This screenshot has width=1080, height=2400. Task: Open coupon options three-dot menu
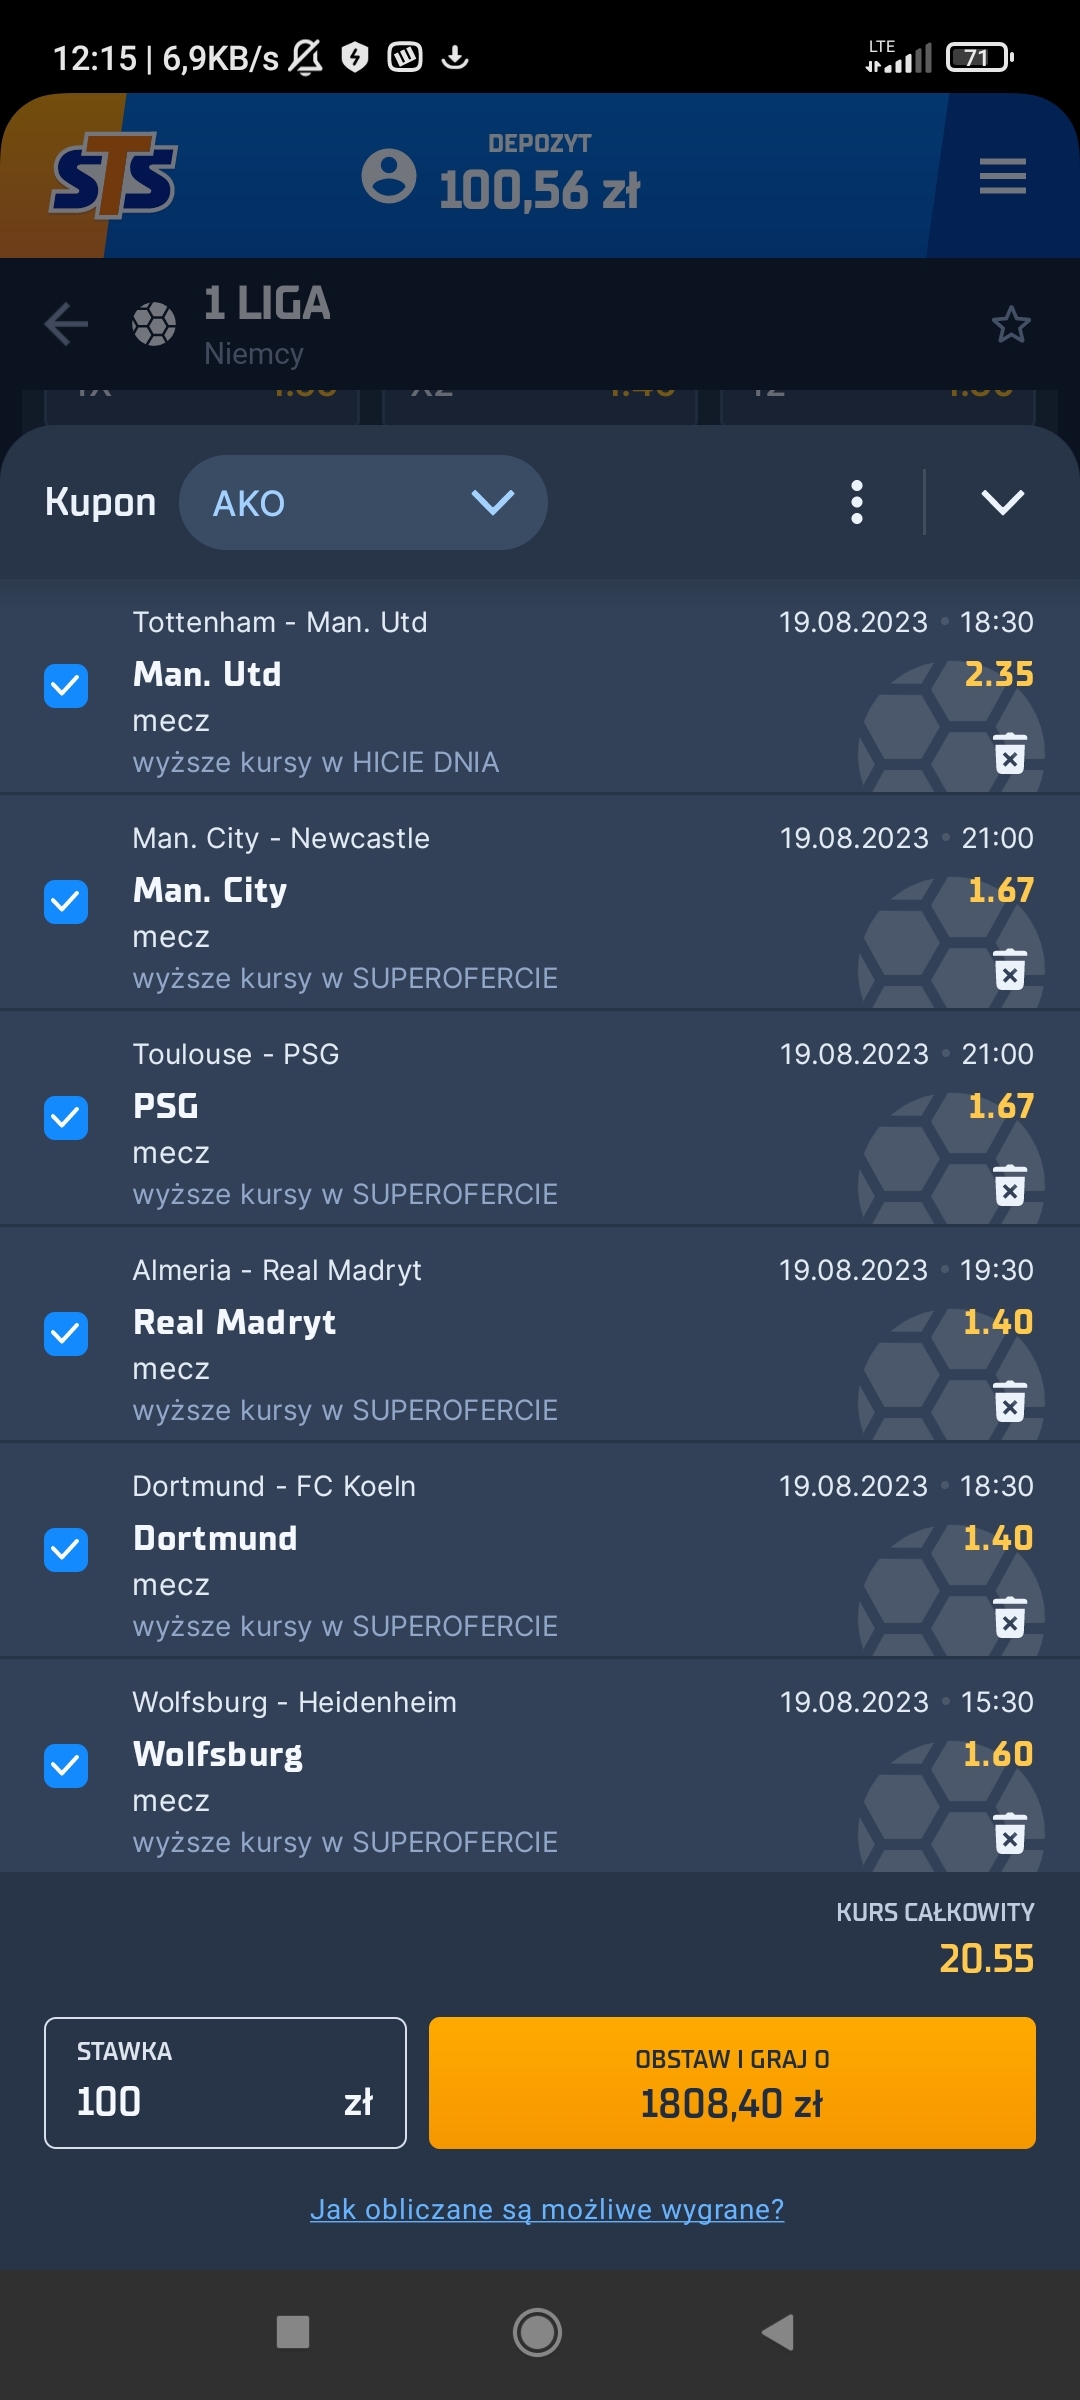tap(856, 502)
